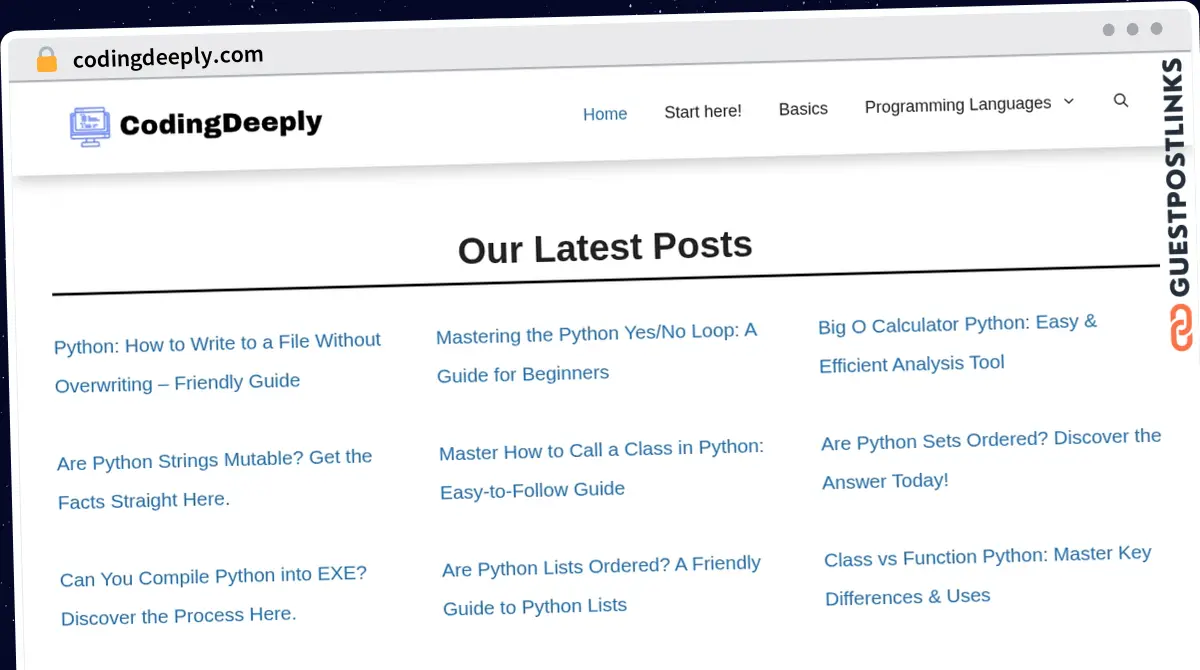Open the Big O Calculator Python post

point(957,344)
